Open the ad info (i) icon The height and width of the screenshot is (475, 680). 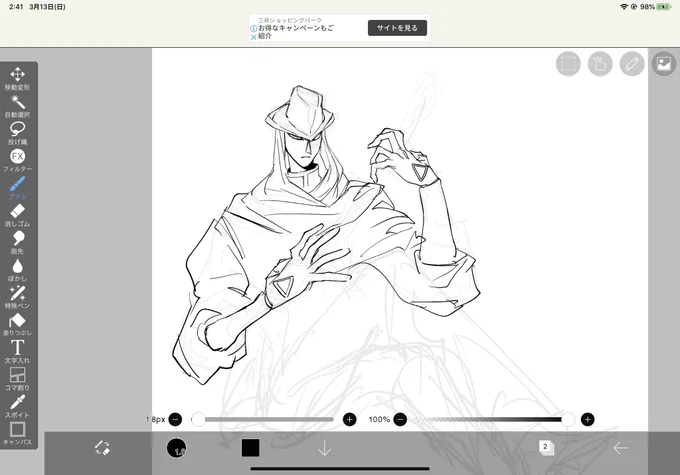[254, 29]
